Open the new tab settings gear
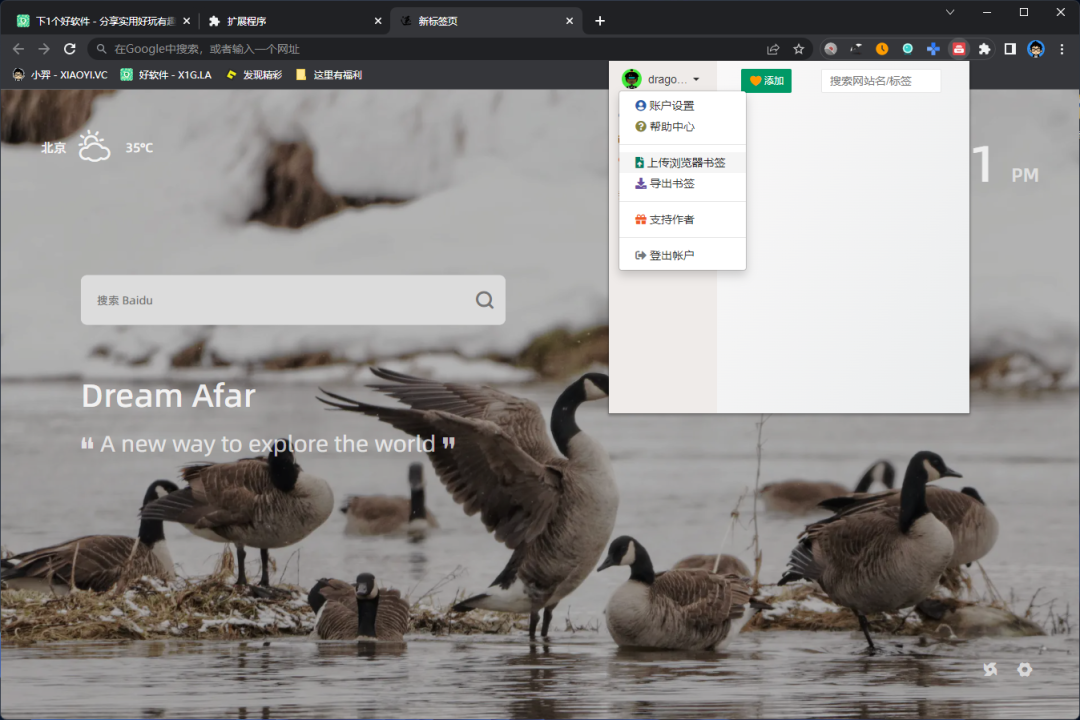1080x720 pixels. [1024, 669]
